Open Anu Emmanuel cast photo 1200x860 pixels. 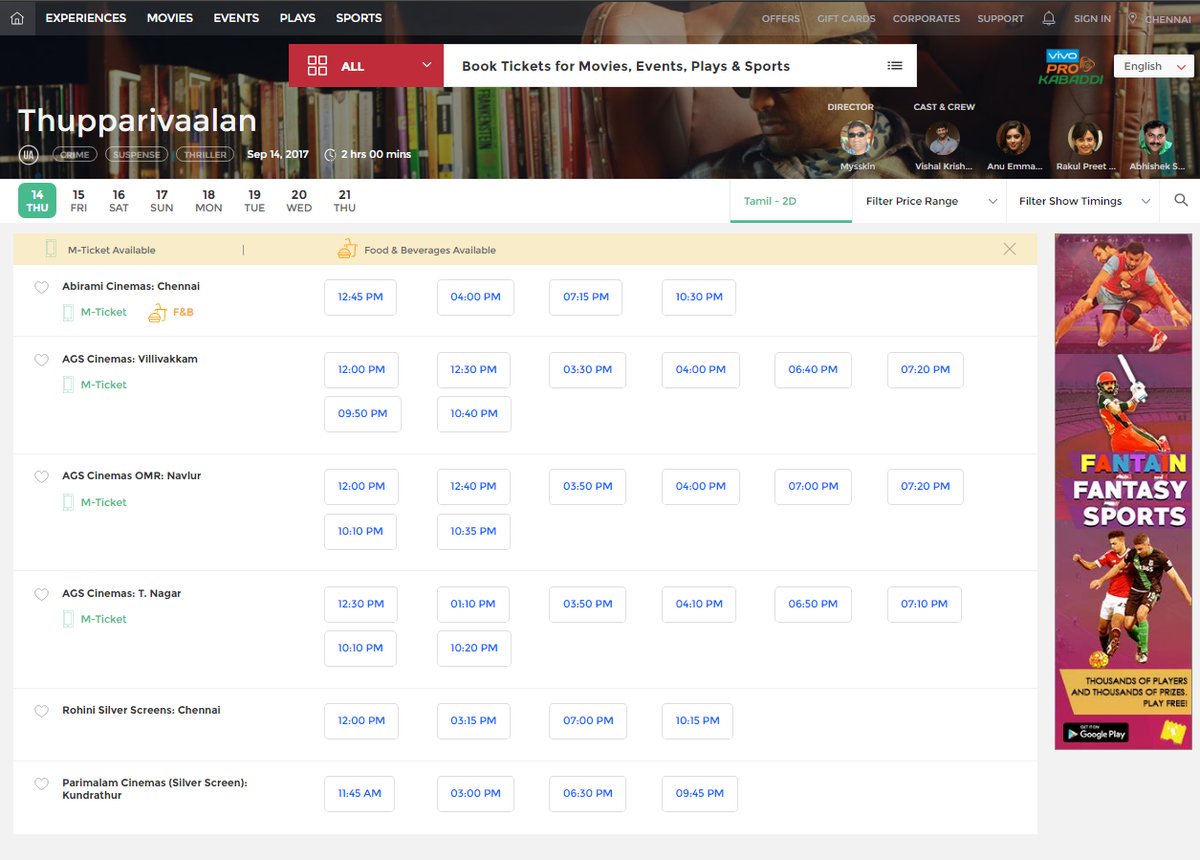pos(1014,139)
